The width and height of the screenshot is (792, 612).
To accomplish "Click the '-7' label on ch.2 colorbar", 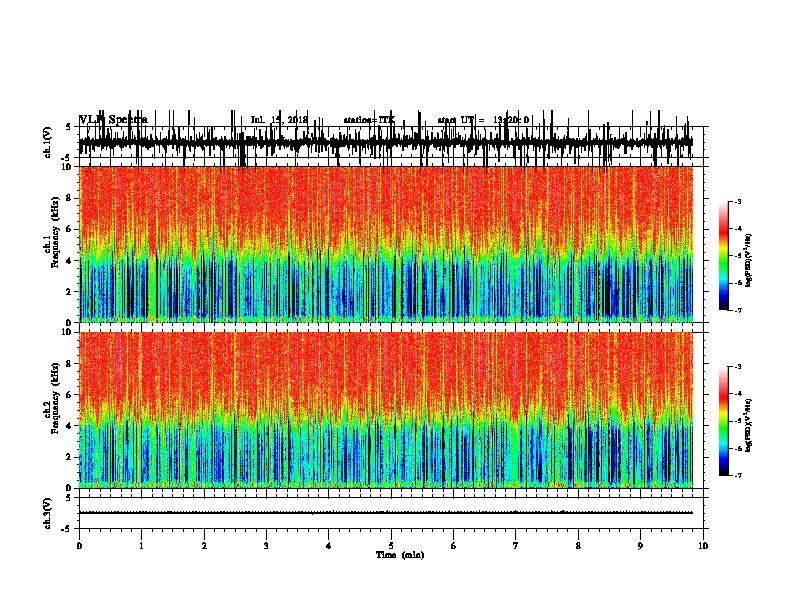I will click(x=738, y=475).
